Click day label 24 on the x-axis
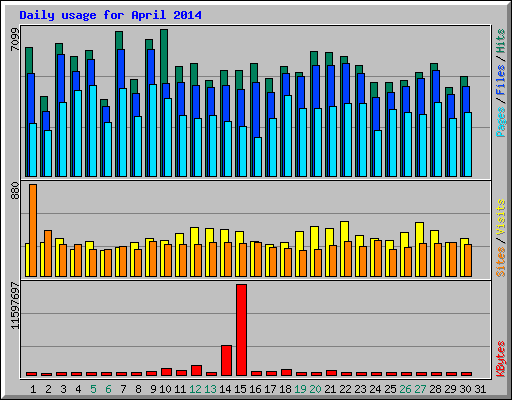512x400 pixels. click(375, 389)
